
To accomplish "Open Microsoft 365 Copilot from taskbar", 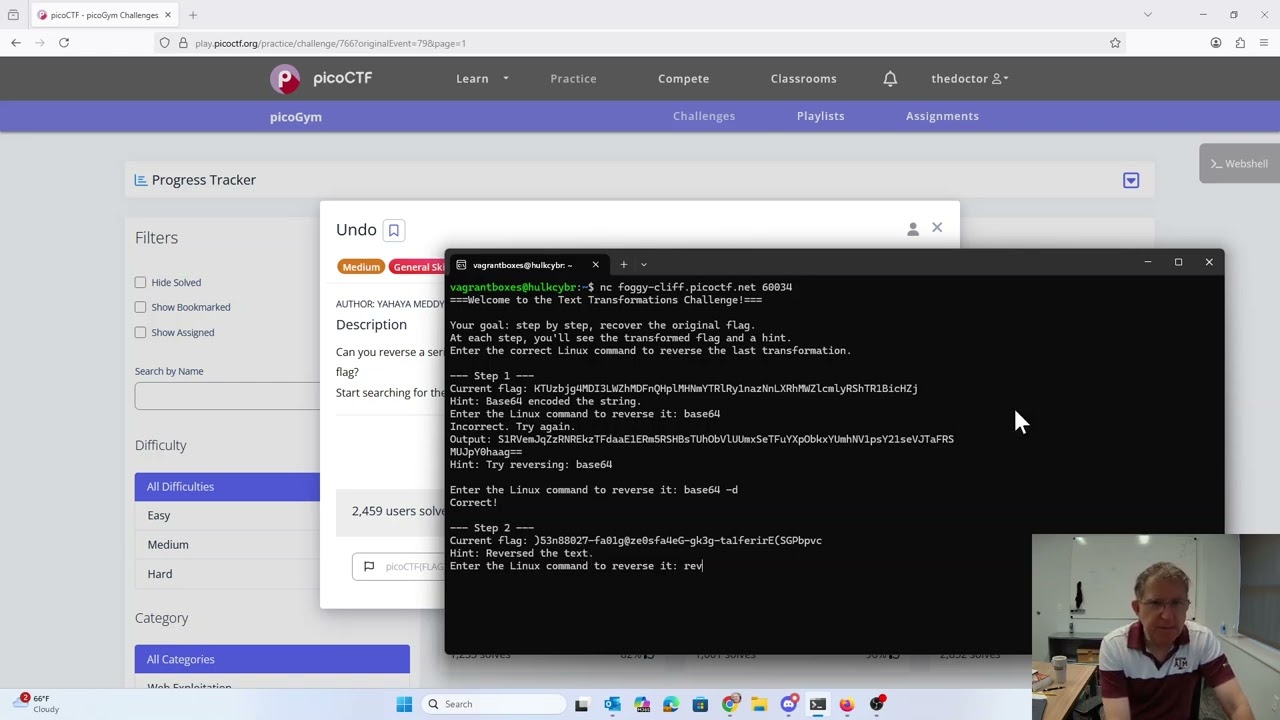I will click(641, 704).
